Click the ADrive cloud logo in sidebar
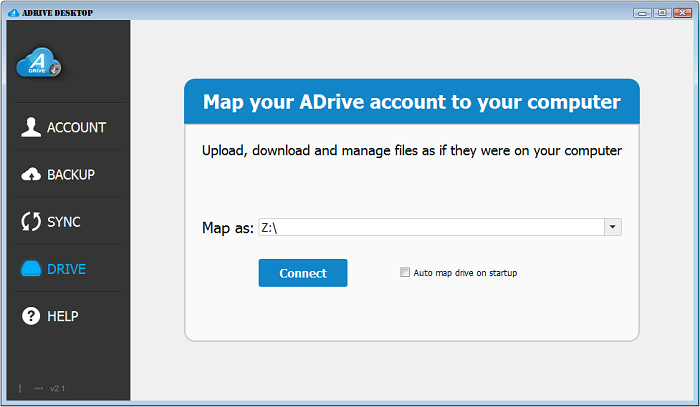This screenshot has width=700, height=407. [39, 63]
